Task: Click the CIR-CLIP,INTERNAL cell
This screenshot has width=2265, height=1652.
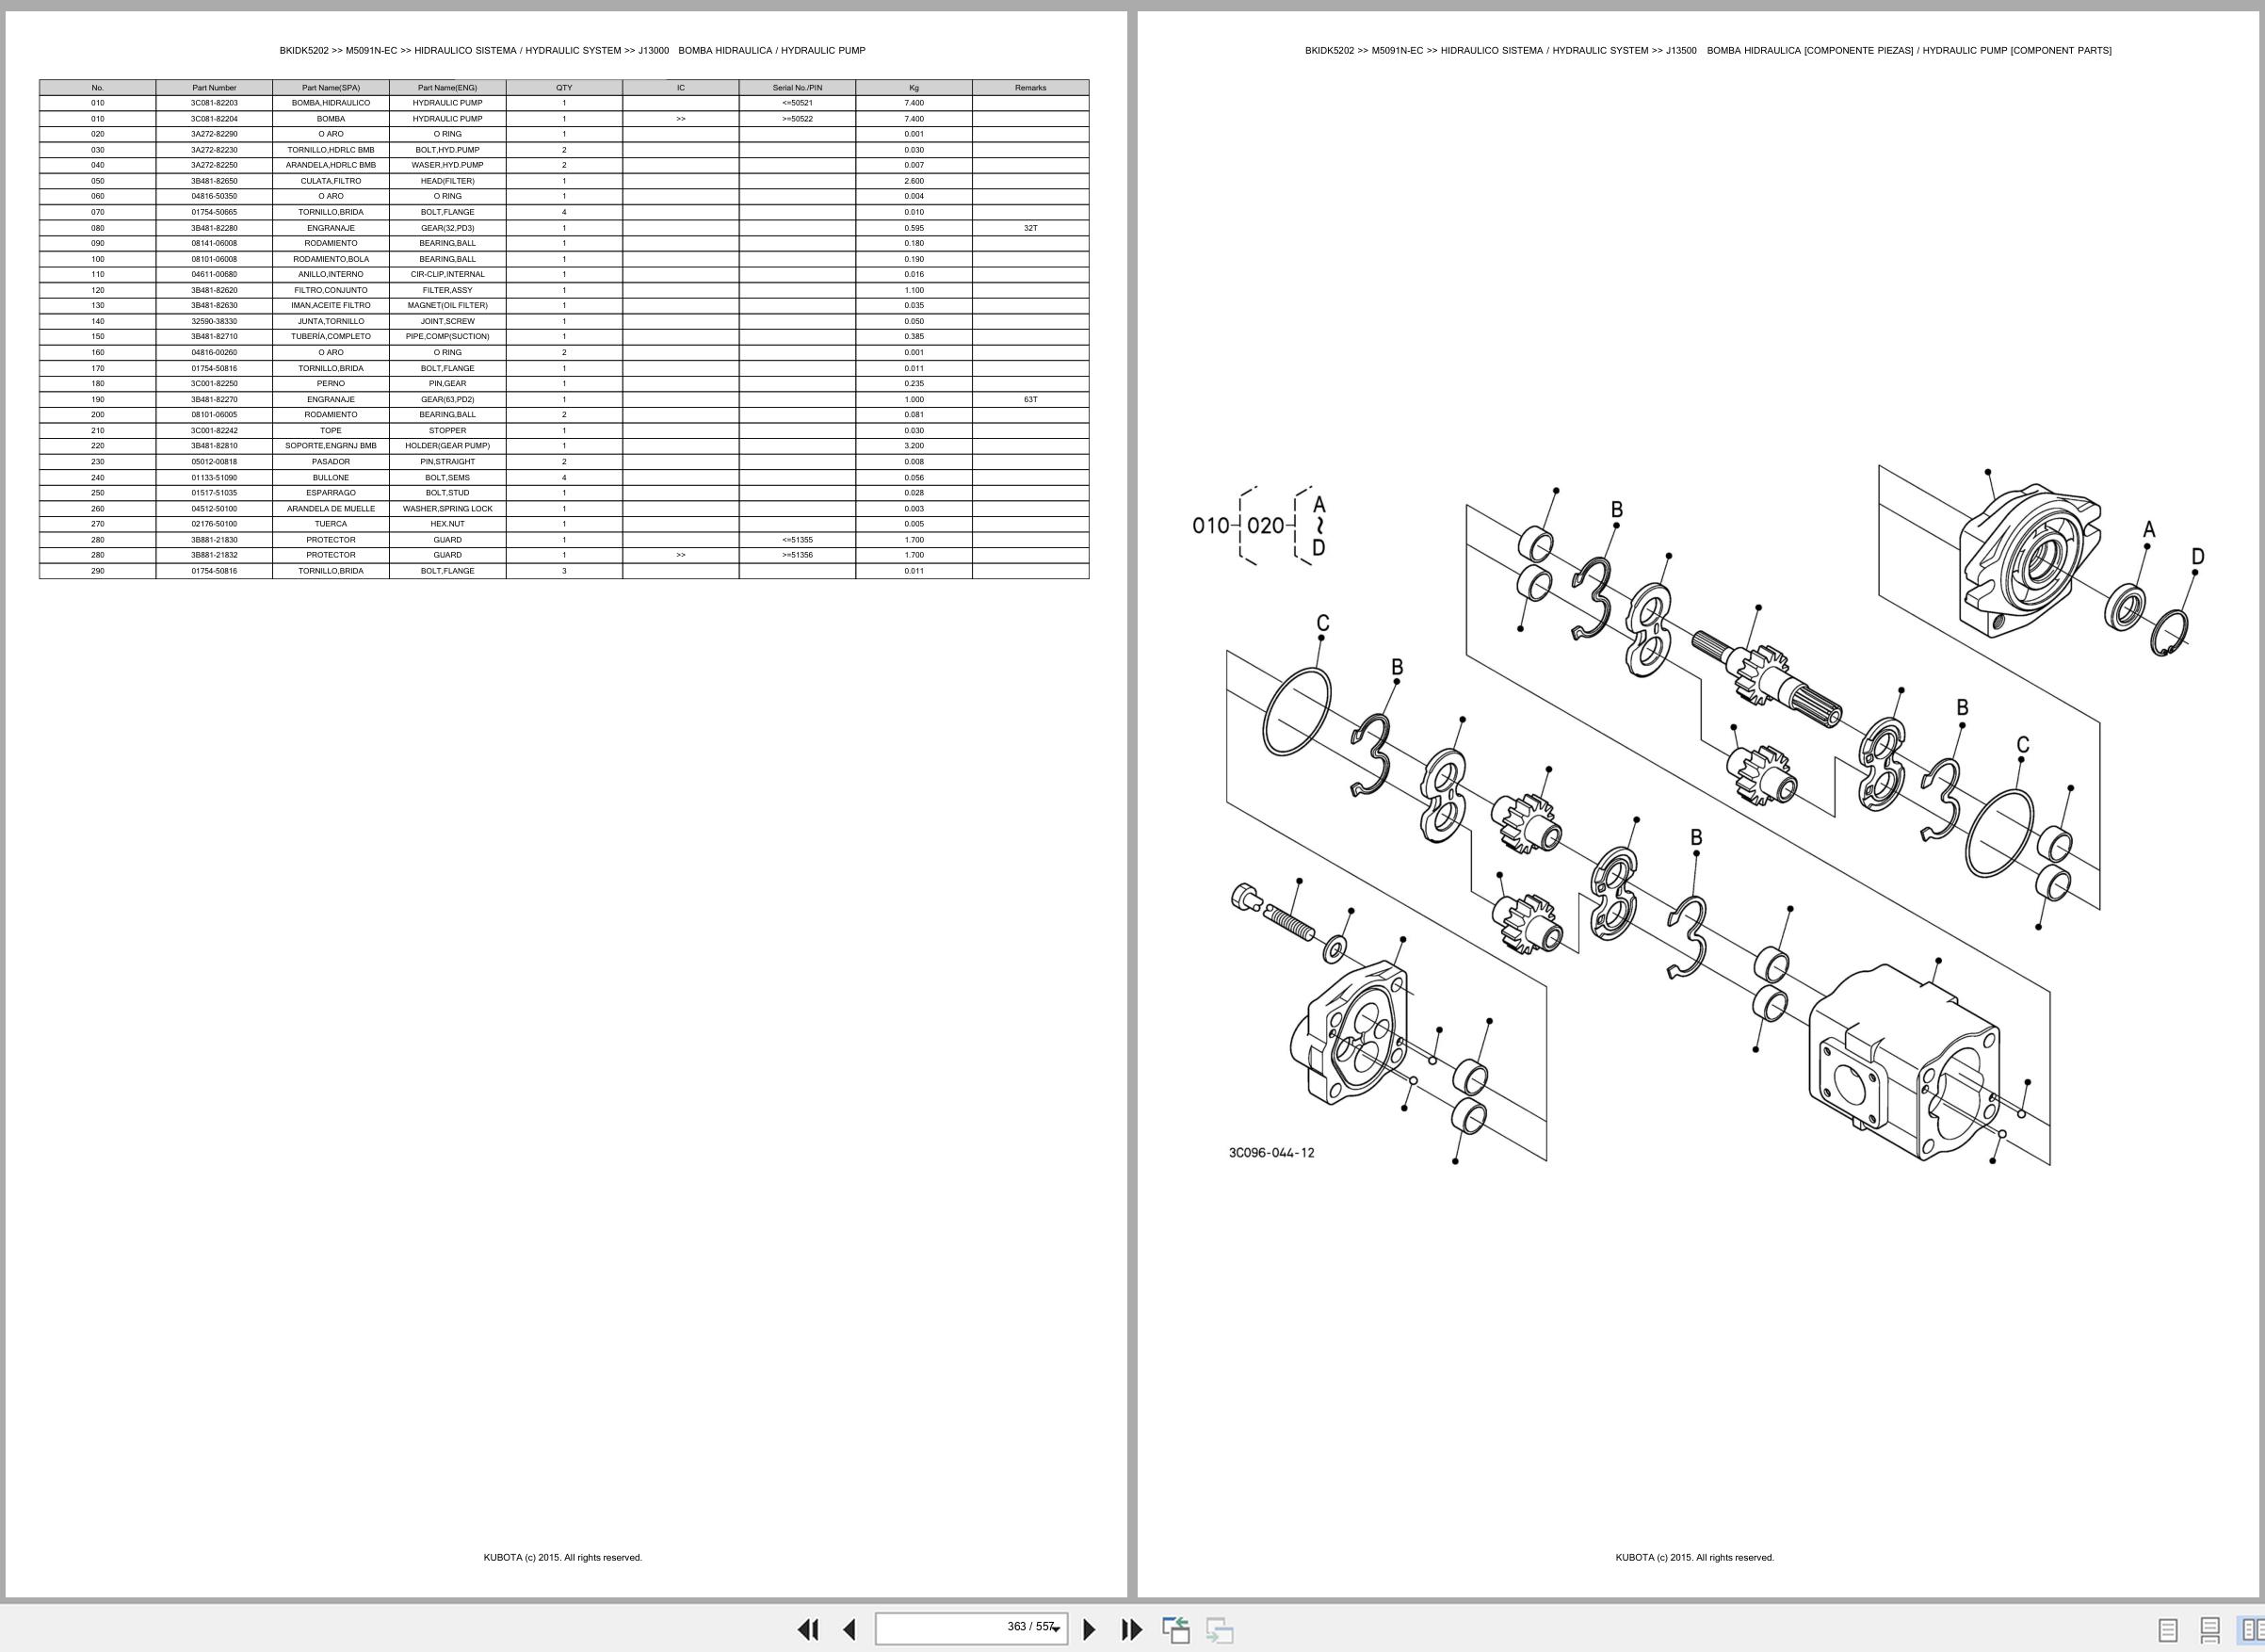Action: coord(447,274)
